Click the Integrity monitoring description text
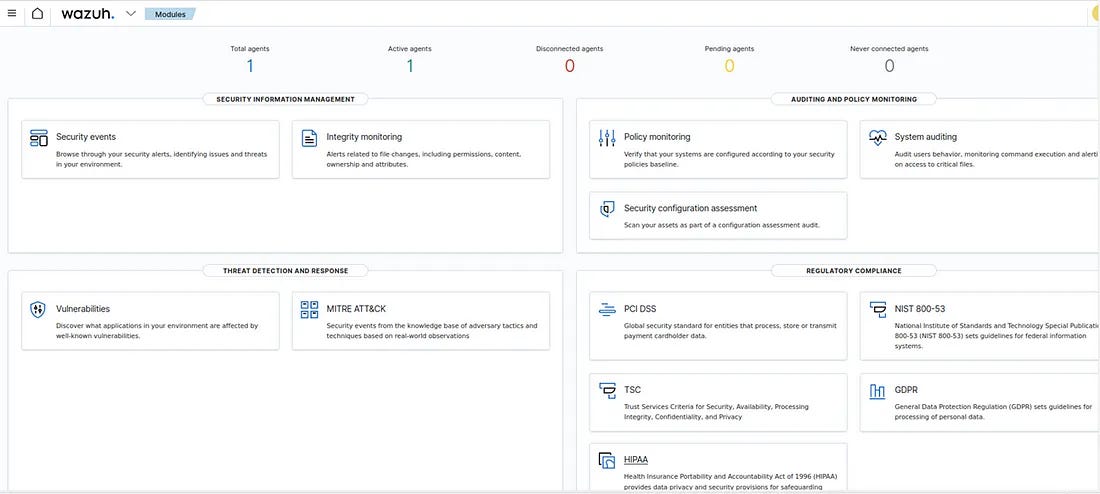This screenshot has width=1100, height=494. click(424, 159)
